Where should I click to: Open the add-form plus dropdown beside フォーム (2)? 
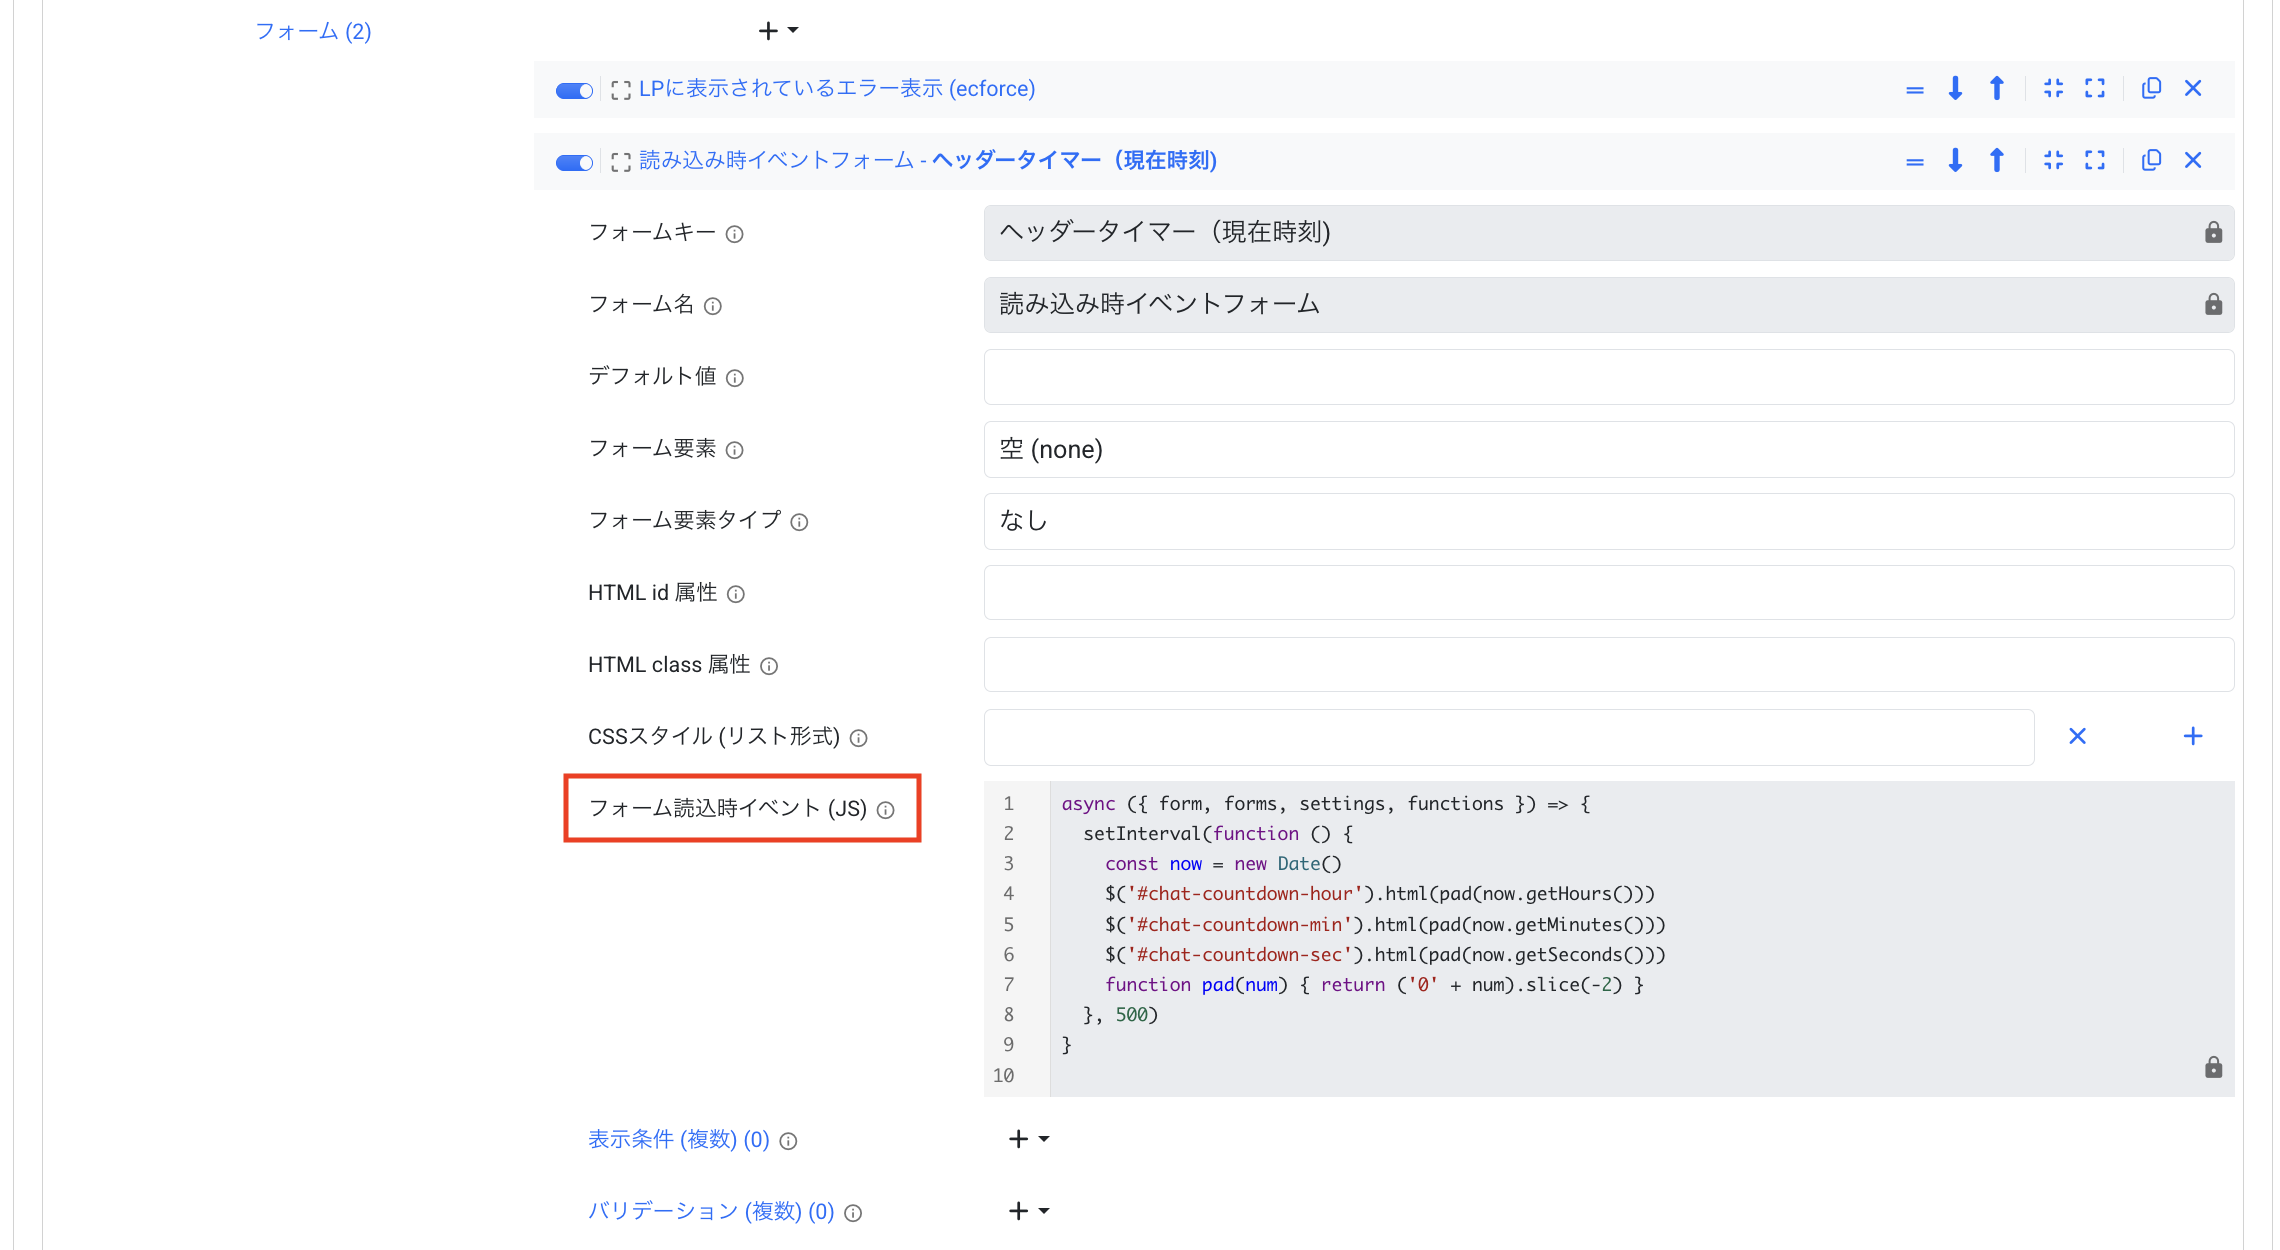pyautogui.click(x=778, y=31)
